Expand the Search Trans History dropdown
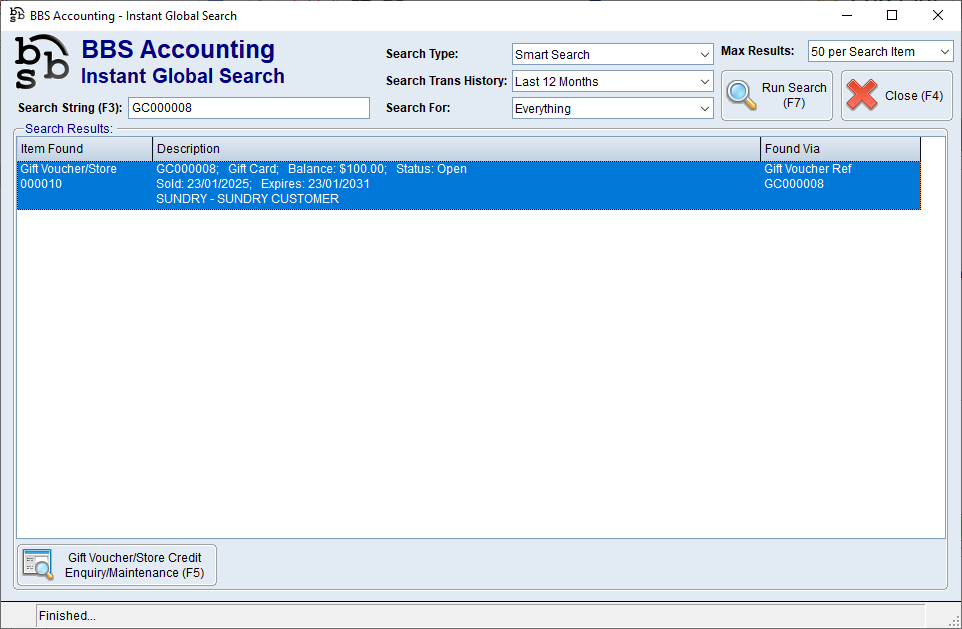The height and width of the screenshot is (629, 962). [612, 81]
